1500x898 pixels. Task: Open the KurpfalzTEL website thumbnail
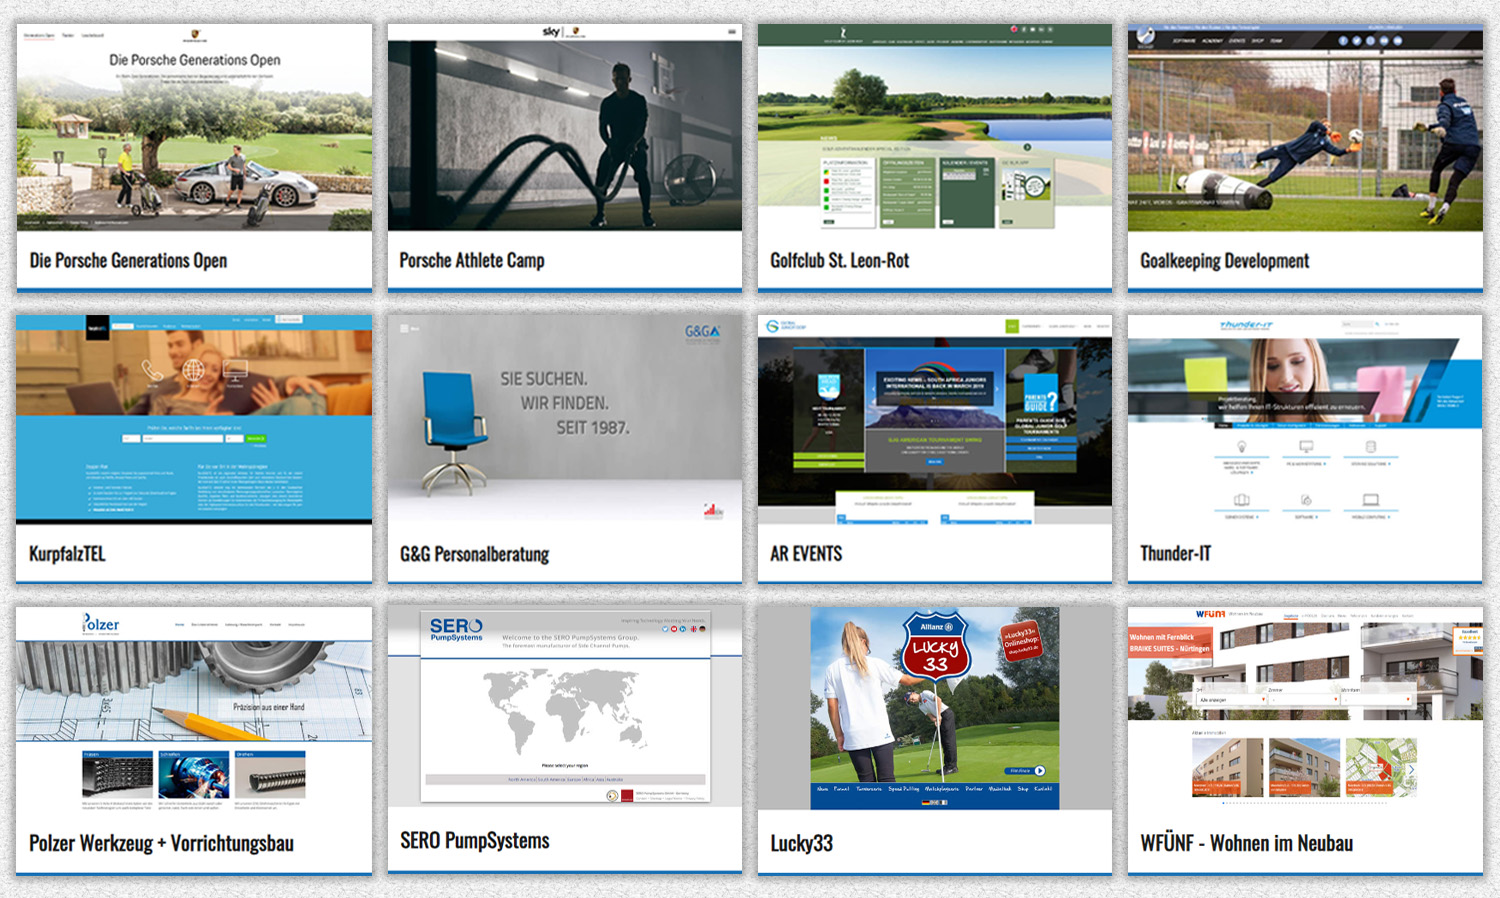point(194,419)
